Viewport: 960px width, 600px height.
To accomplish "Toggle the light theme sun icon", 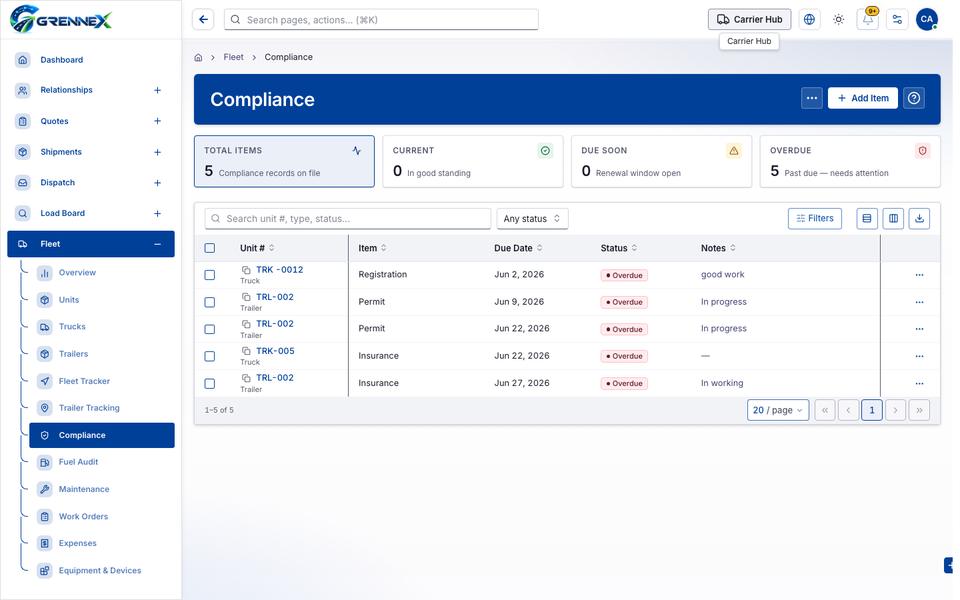I will [x=839, y=20].
